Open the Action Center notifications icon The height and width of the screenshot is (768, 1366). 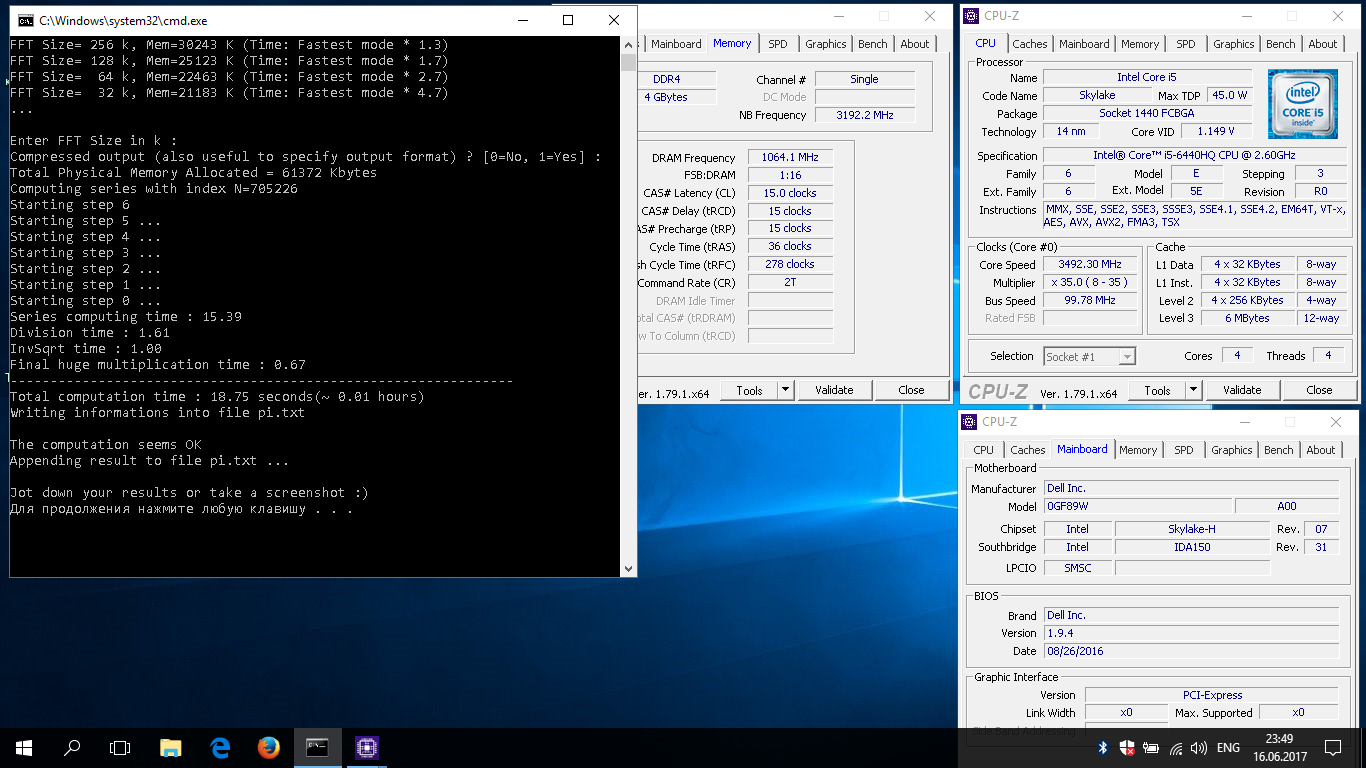(1332, 747)
